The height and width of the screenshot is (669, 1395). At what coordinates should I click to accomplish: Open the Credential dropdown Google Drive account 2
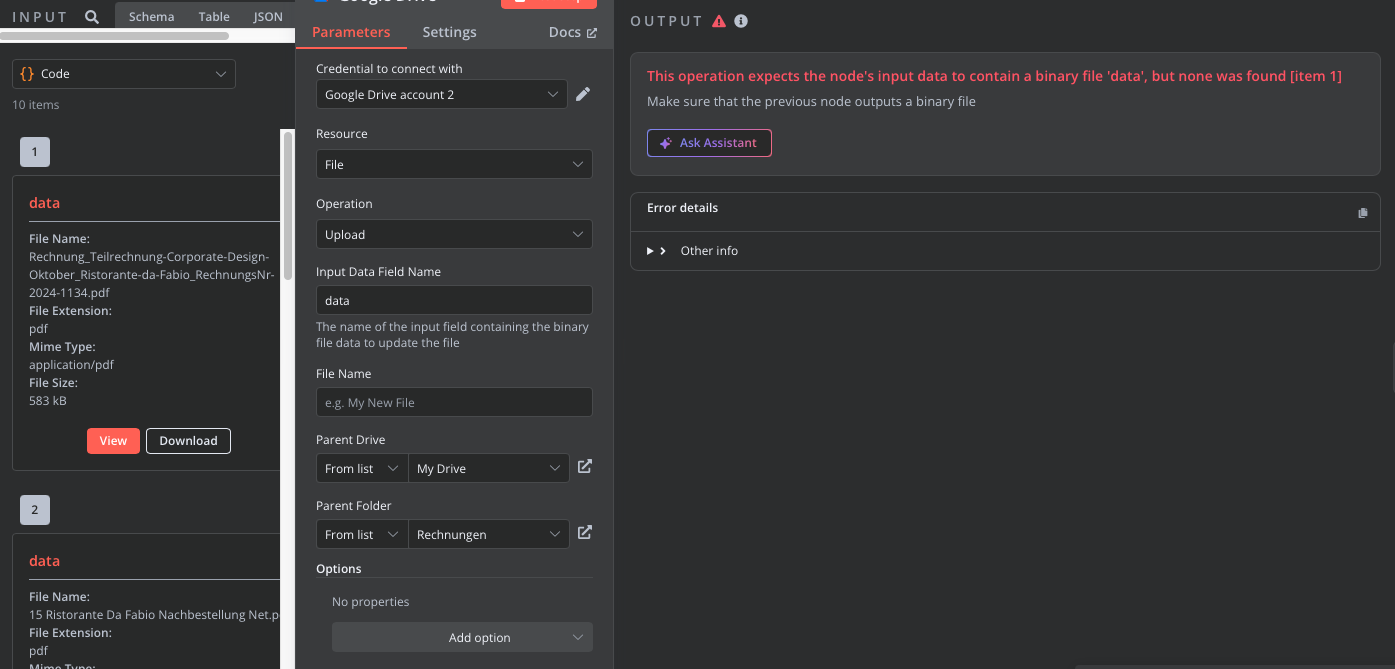[441, 94]
